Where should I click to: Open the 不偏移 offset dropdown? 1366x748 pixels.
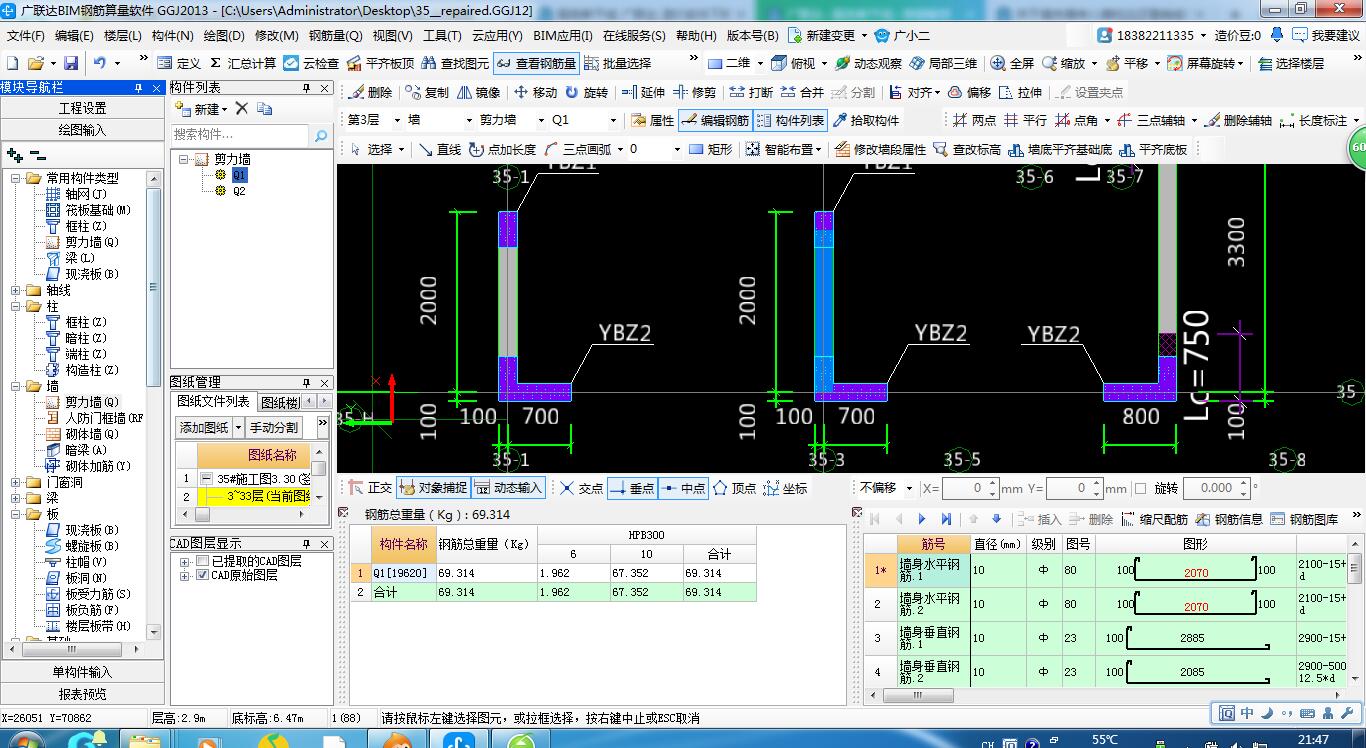908,488
